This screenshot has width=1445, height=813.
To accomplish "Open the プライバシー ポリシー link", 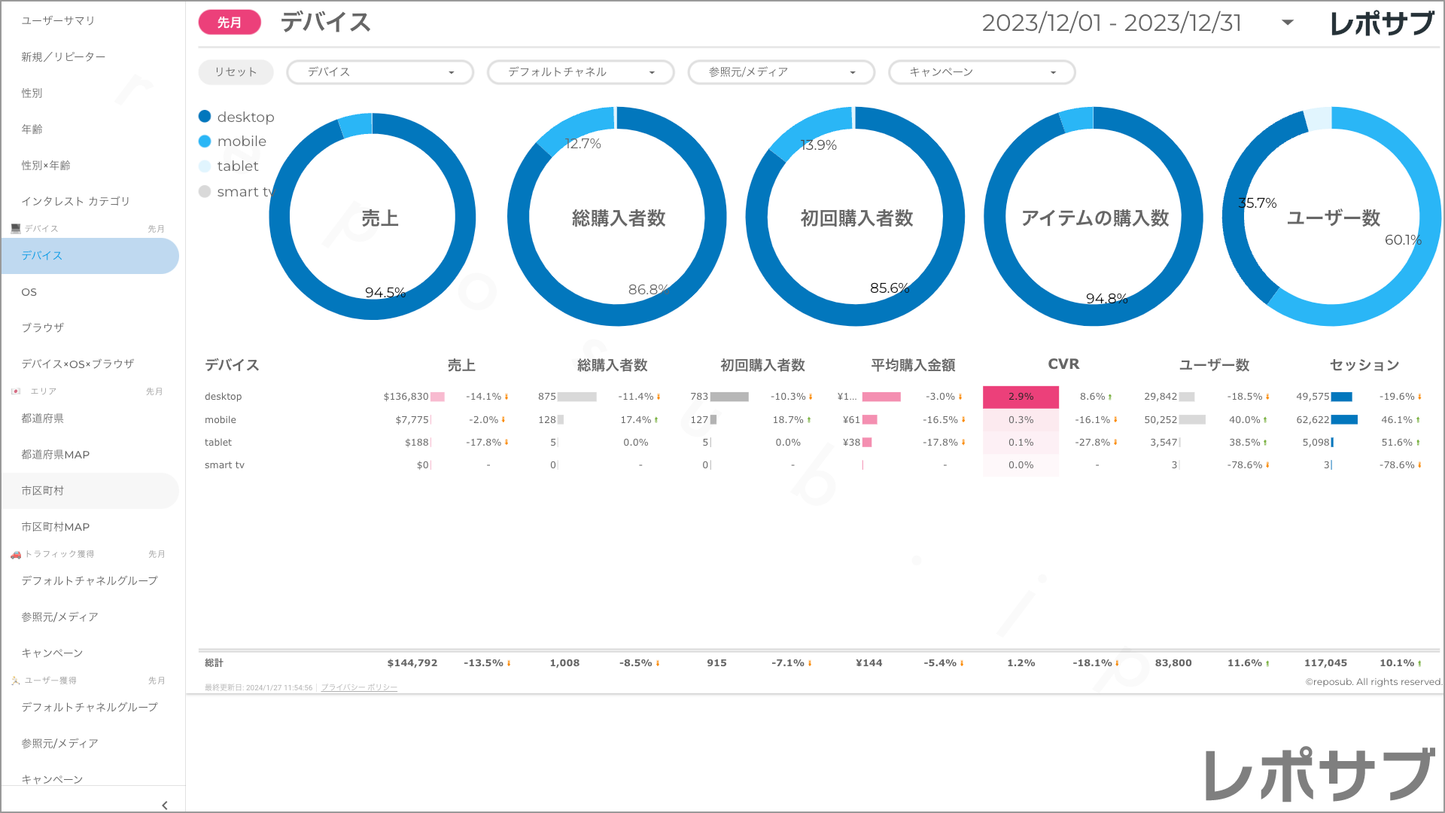I will tap(359, 688).
